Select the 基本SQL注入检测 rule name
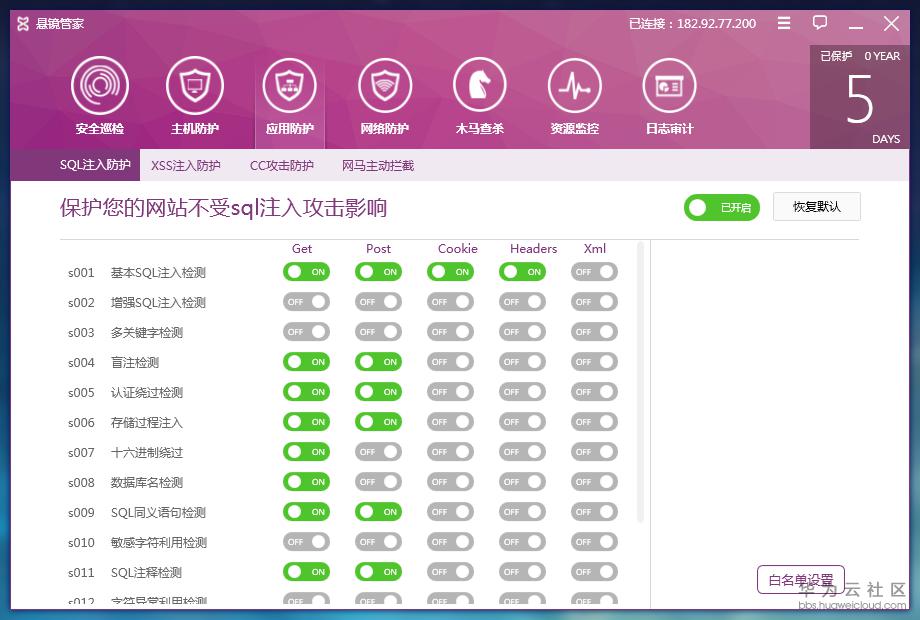The height and width of the screenshot is (620, 920). point(158,273)
